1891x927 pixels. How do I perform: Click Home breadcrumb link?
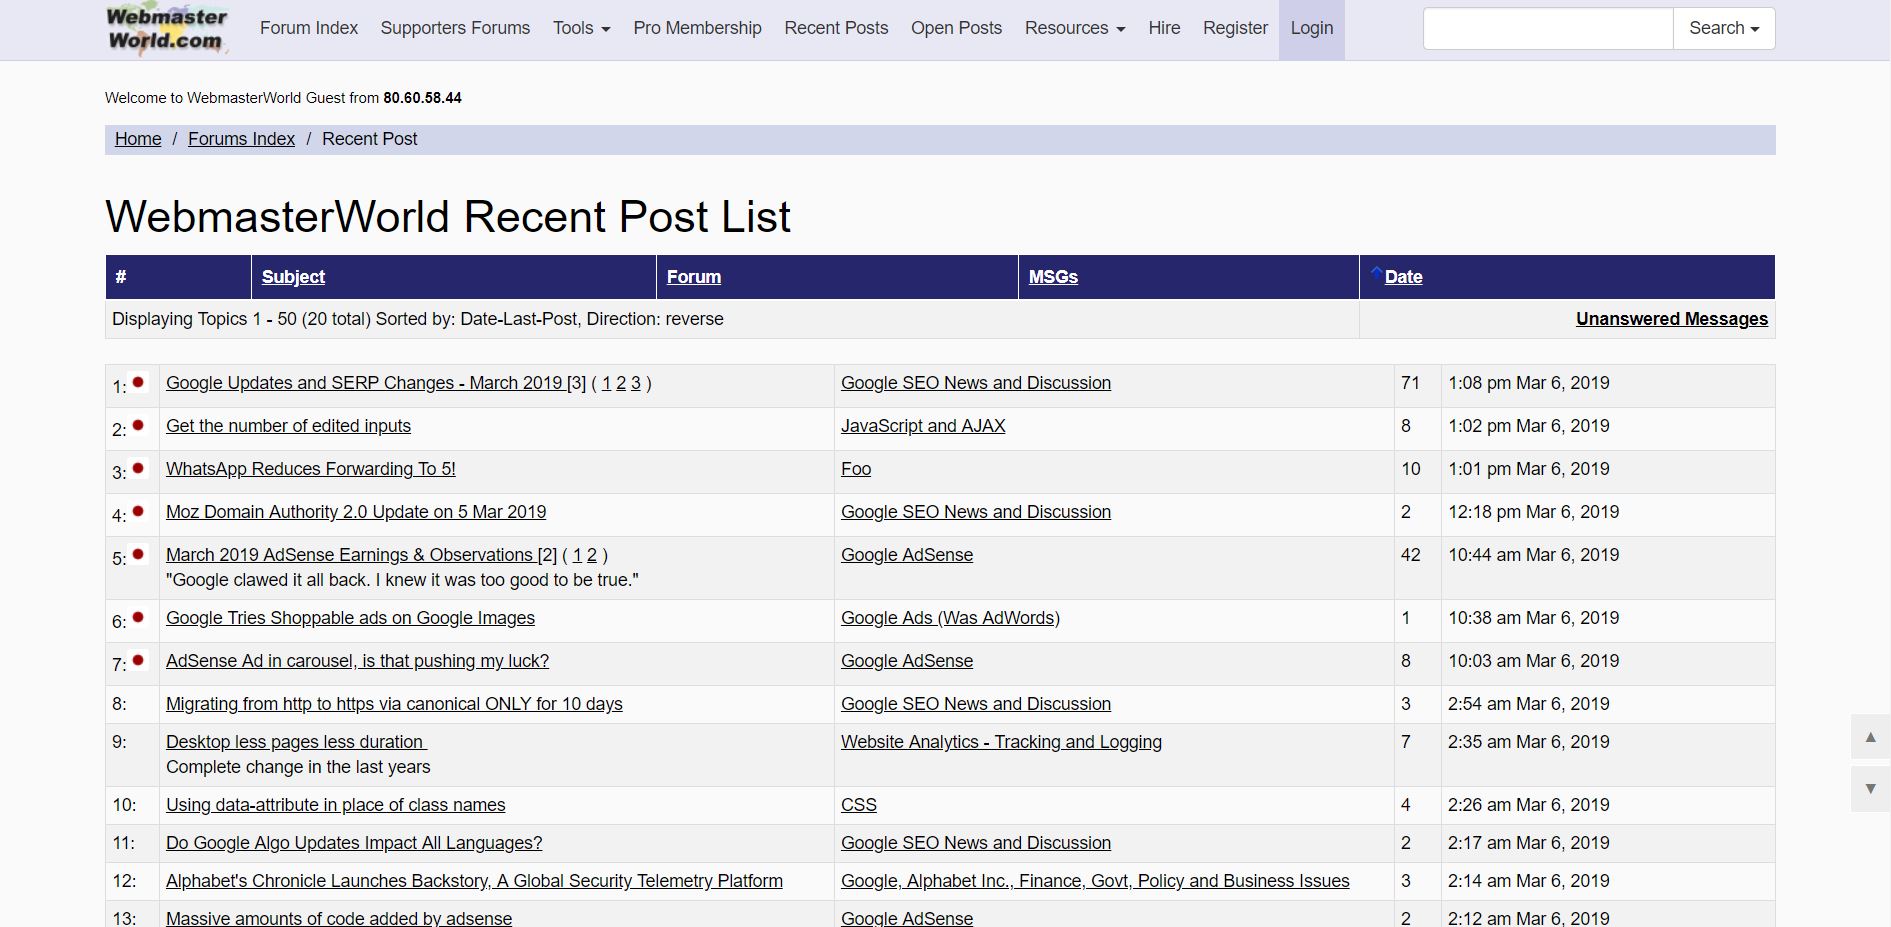tap(138, 139)
